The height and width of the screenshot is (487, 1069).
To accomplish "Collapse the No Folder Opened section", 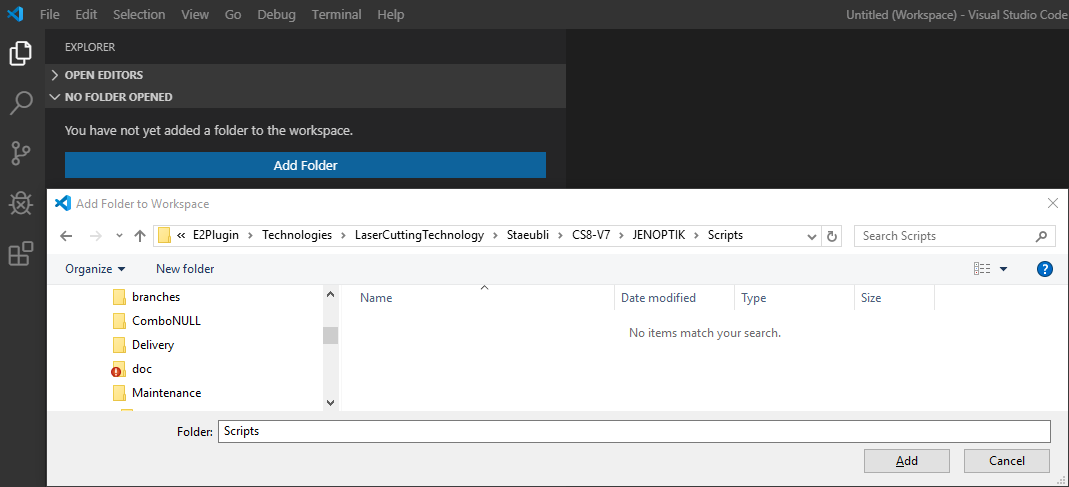I will 118,97.
